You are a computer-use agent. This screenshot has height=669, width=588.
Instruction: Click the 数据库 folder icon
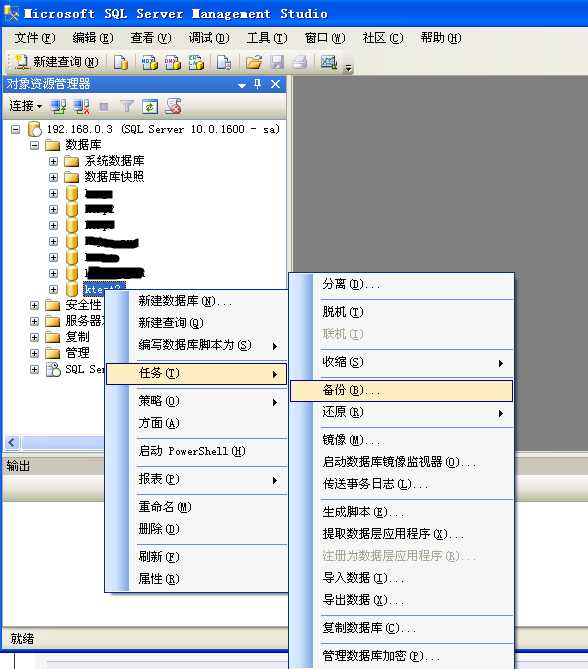click(x=52, y=145)
